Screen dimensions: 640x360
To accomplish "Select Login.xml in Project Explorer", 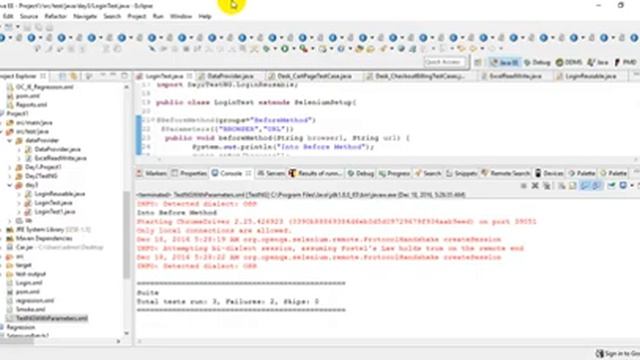I will (29, 283).
